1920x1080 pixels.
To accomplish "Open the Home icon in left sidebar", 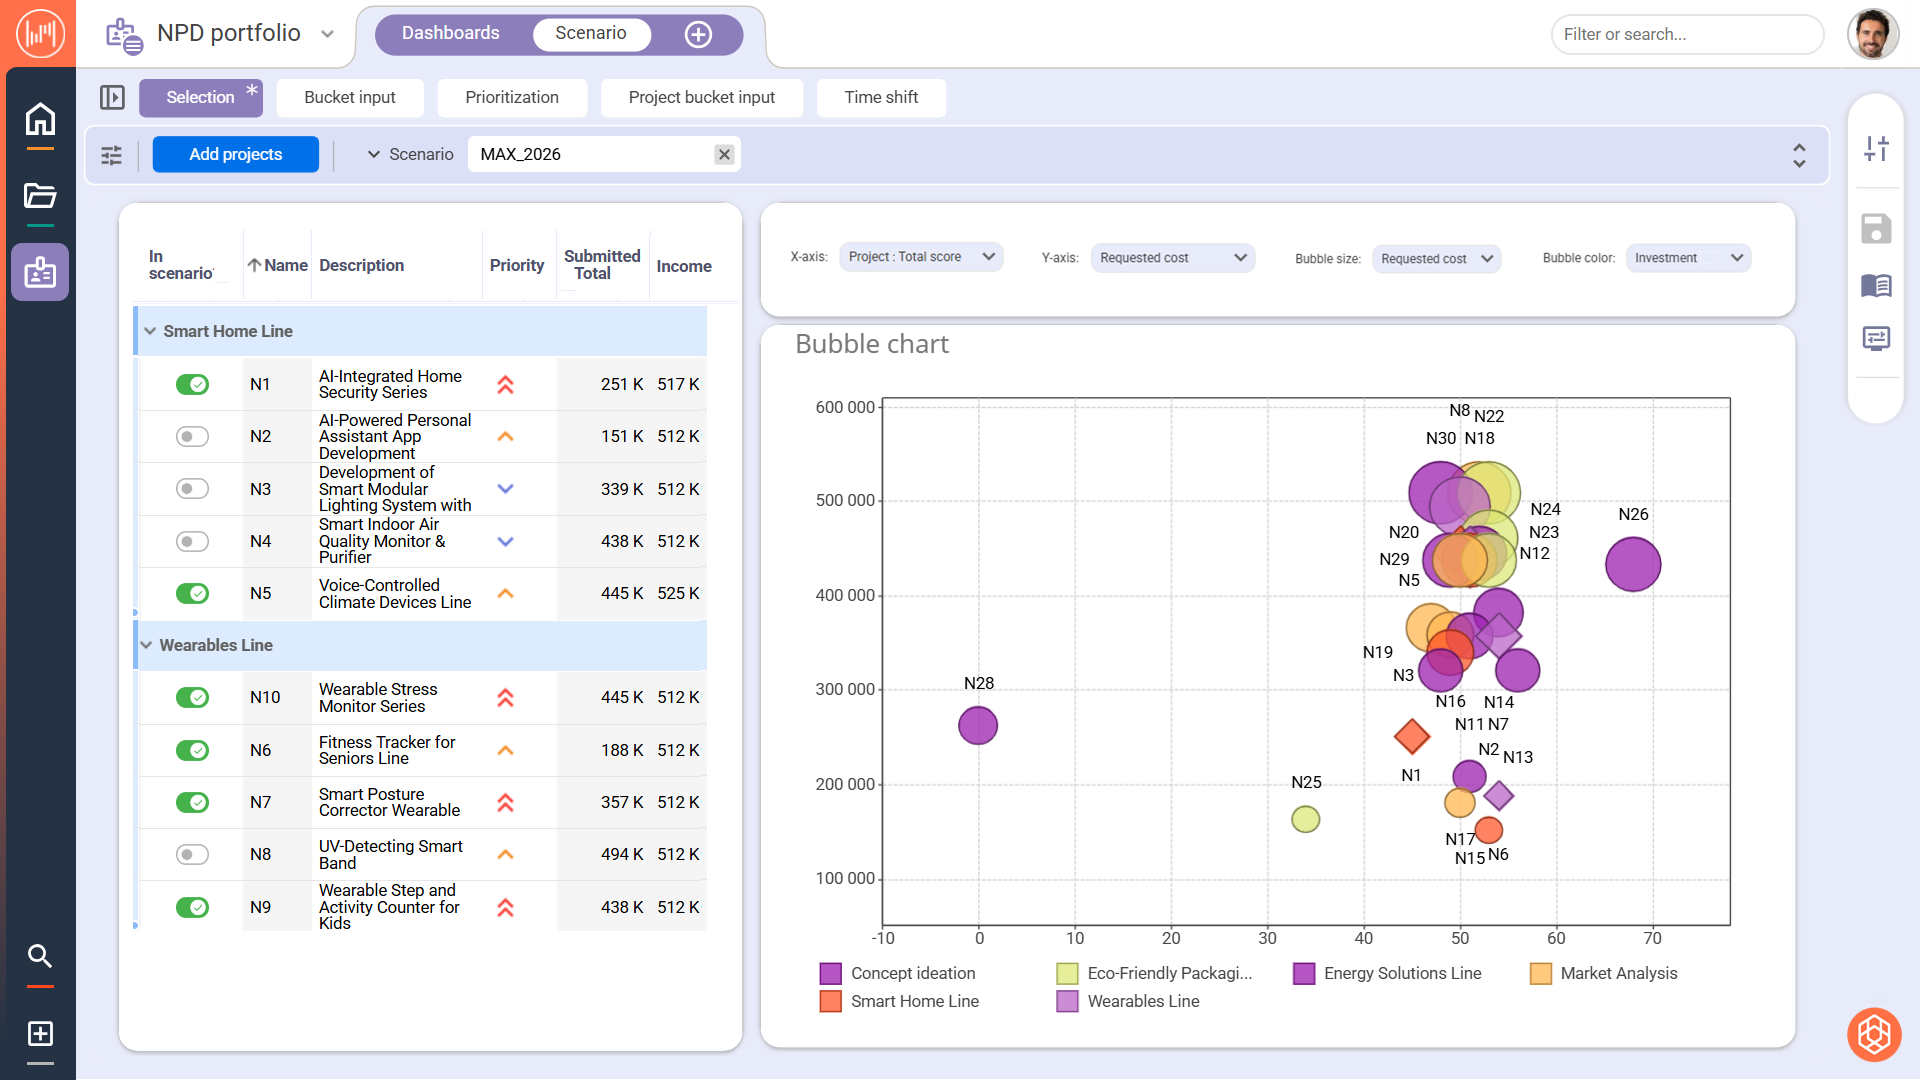I will pyautogui.click(x=40, y=119).
